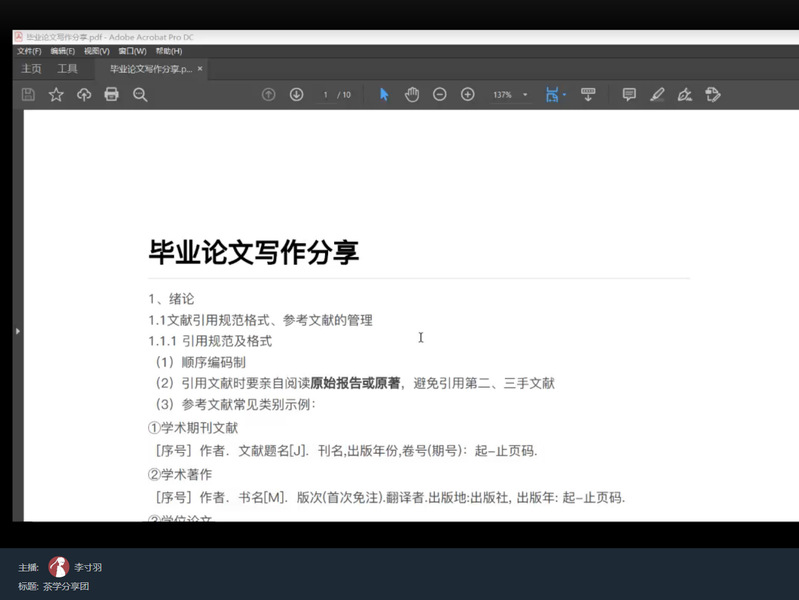This screenshot has height=600, width=799.
Task: Click the host avatar of 李寸羽
Action: pos(59,567)
